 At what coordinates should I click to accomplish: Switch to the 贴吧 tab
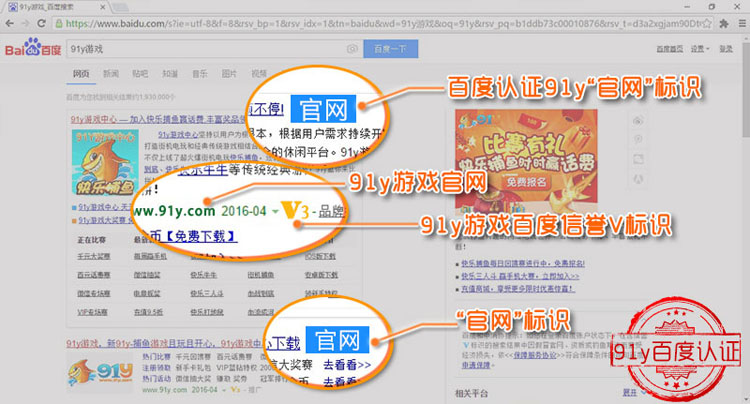pos(140,74)
